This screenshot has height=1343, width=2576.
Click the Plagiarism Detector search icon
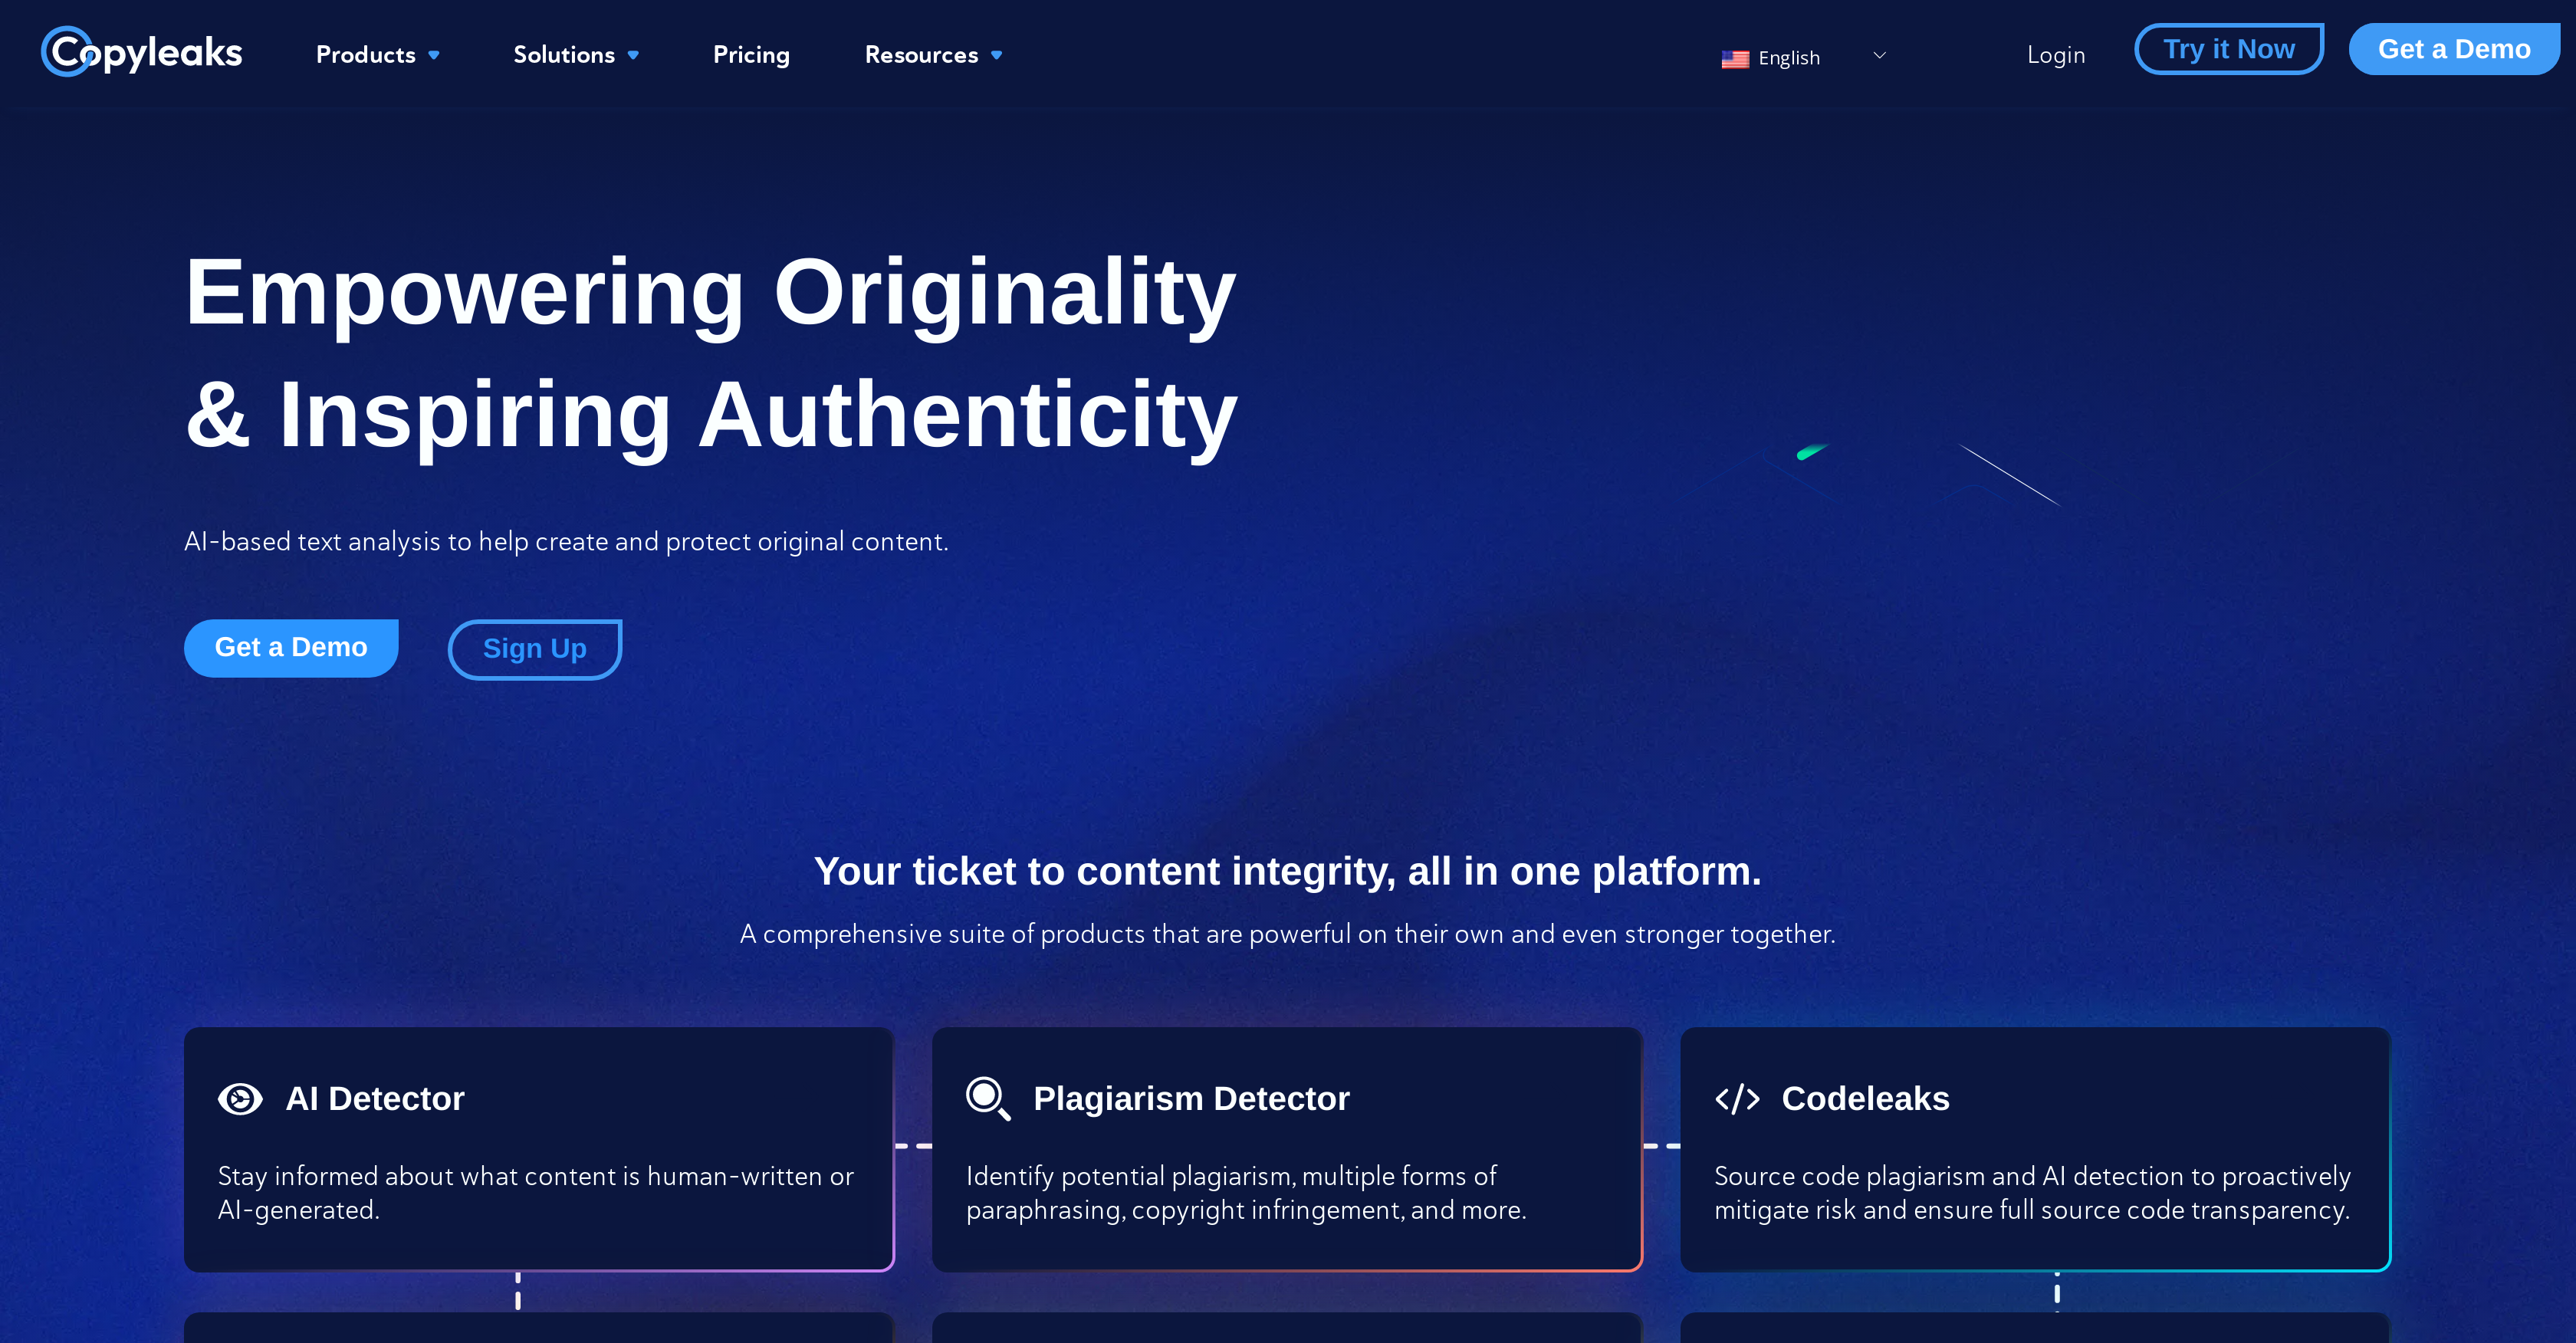(x=987, y=1099)
